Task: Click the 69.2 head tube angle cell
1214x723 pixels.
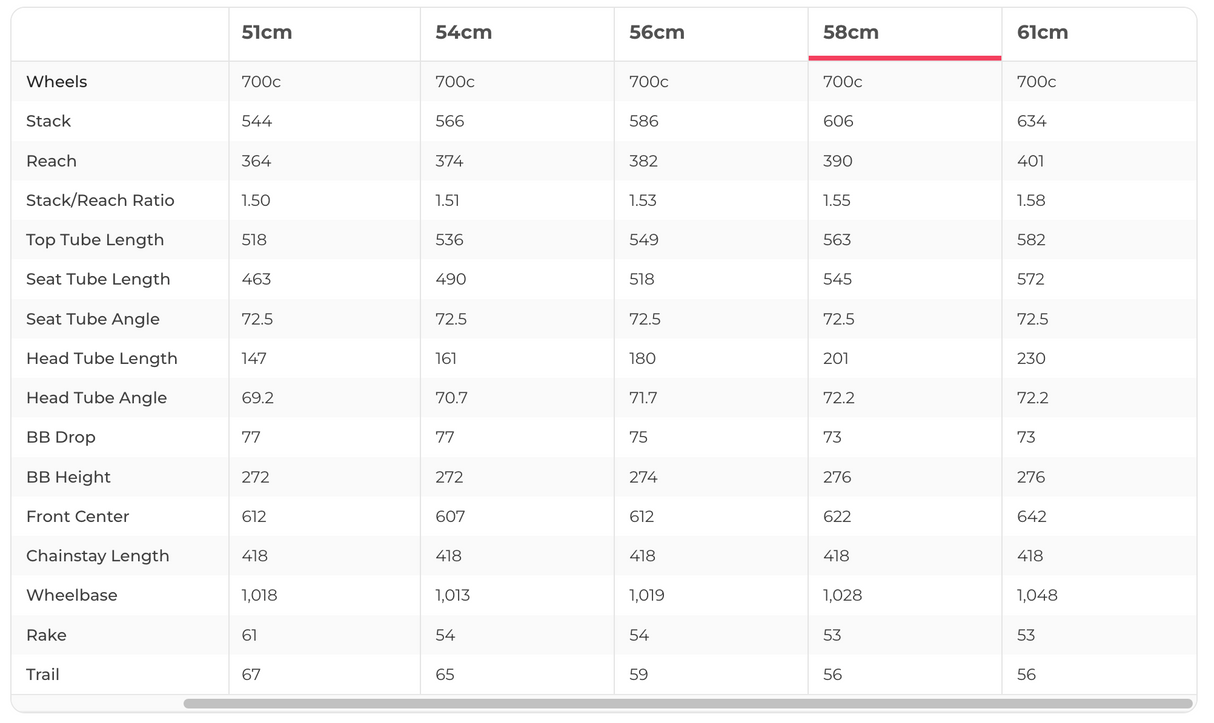Action: [258, 398]
